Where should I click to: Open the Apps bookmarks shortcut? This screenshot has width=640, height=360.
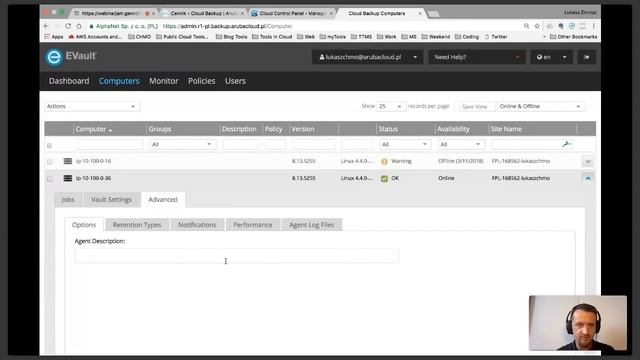(x=53, y=37)
